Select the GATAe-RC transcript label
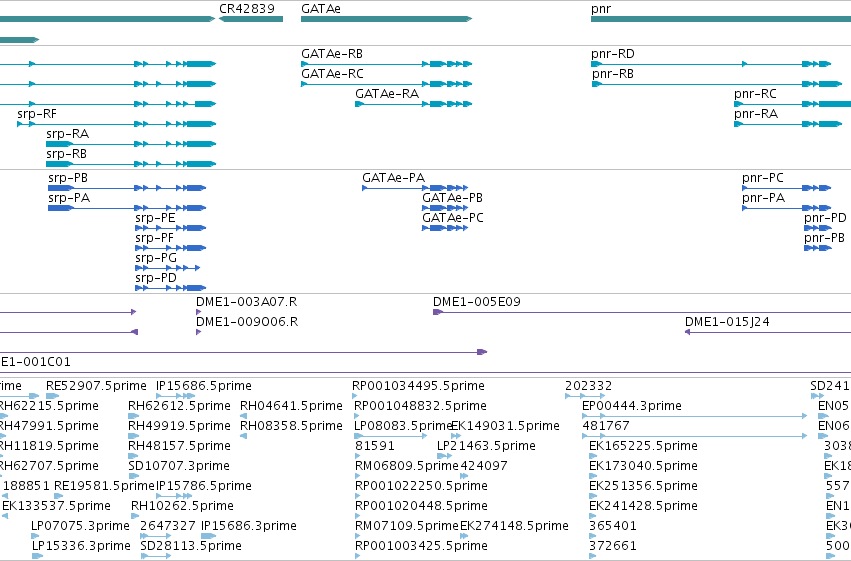This screenshot has height=561, width=851. coord(332,74)
